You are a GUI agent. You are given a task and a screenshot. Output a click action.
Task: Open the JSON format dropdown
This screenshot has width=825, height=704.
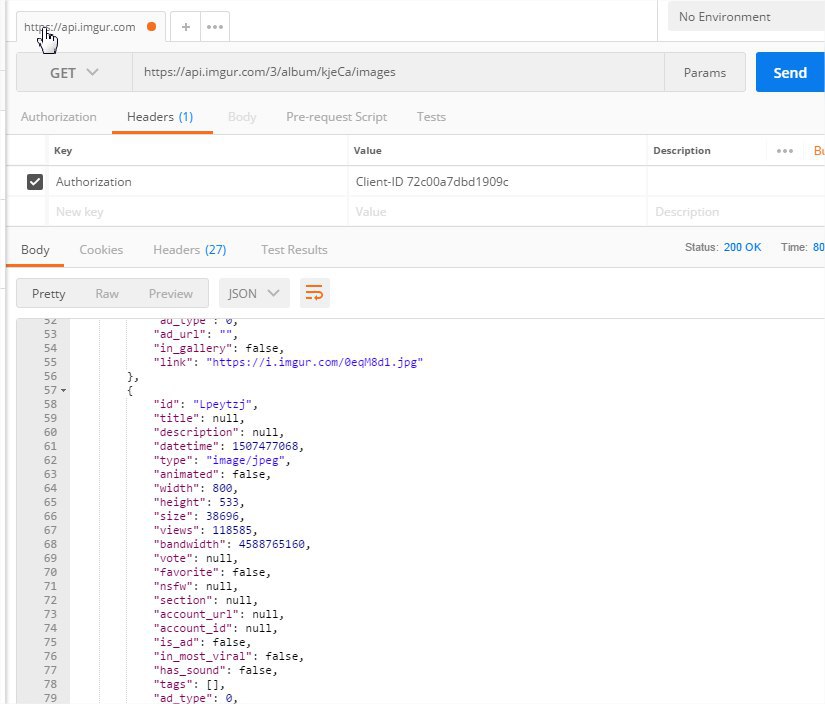click(254, 293)
